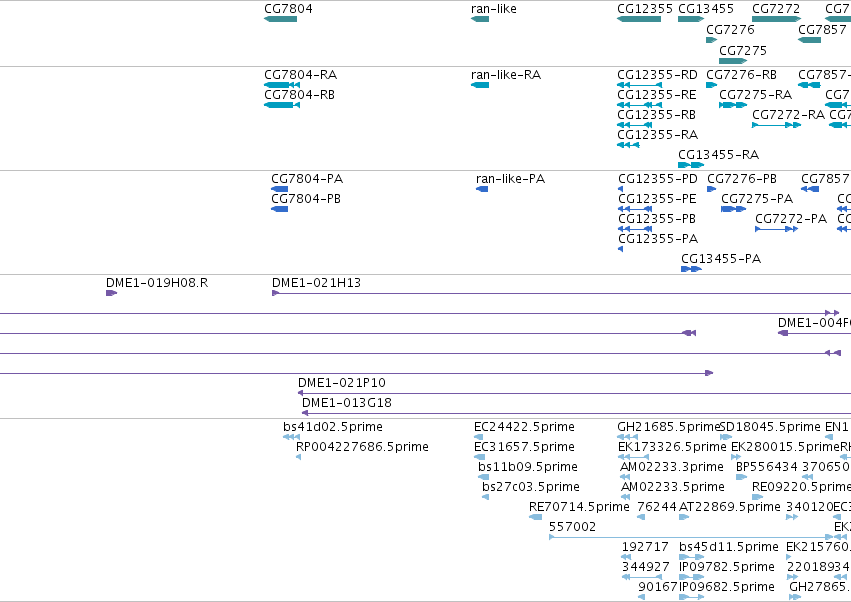The width and height of the screenshot is (851, 602).
Task: Click the RE70714.5prime EST glyph
Action: click(535, 517)
